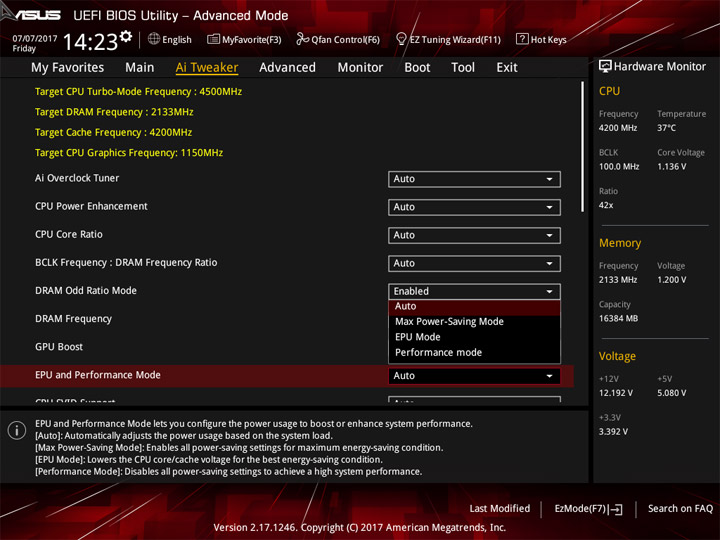Click the BCLK value 100.0 MHz
720x540 pixels.
[x=619, y=167]
